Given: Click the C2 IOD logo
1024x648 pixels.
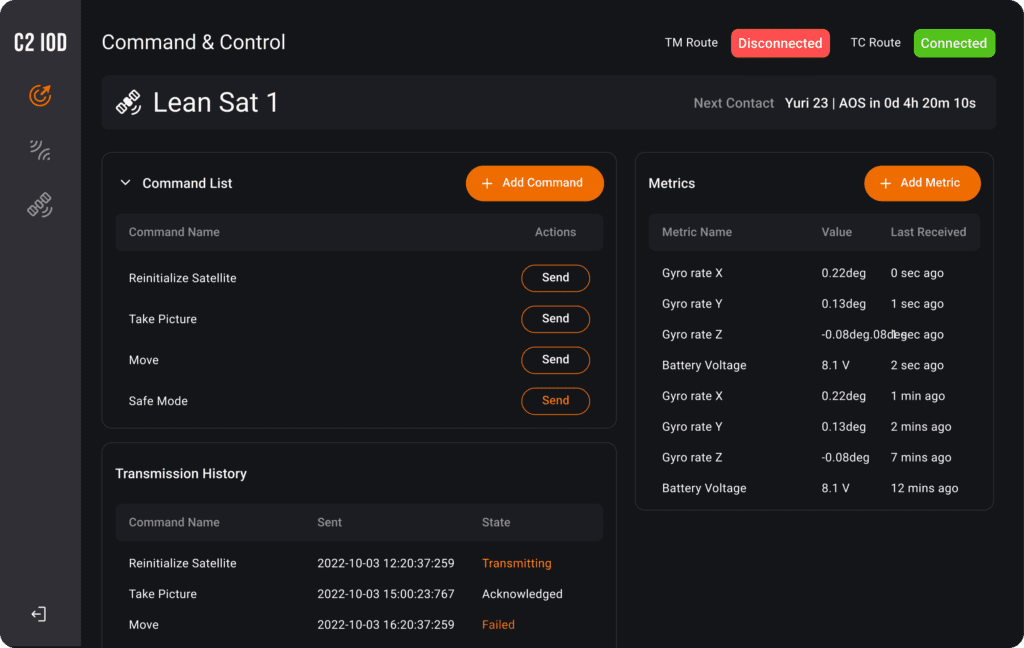Looking at the screenshot, I should click(x=40, y=42).
